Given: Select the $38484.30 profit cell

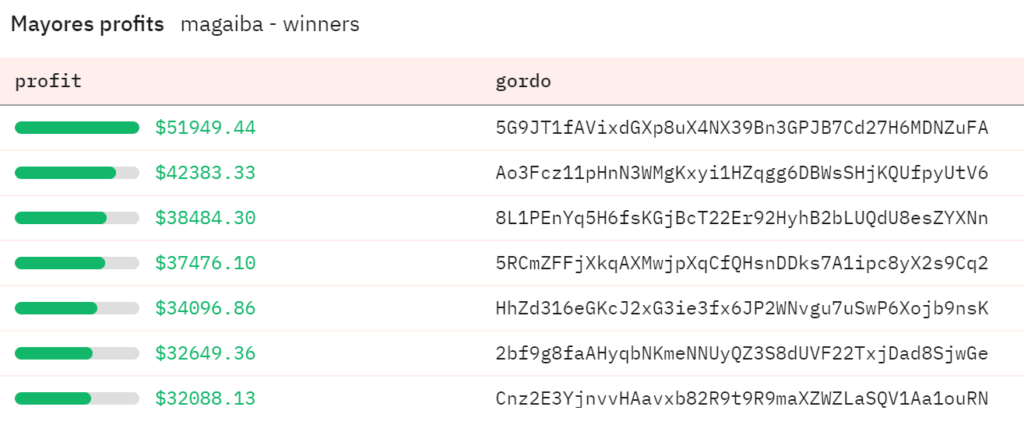Looking at the screenshot, I should [205, 218].
